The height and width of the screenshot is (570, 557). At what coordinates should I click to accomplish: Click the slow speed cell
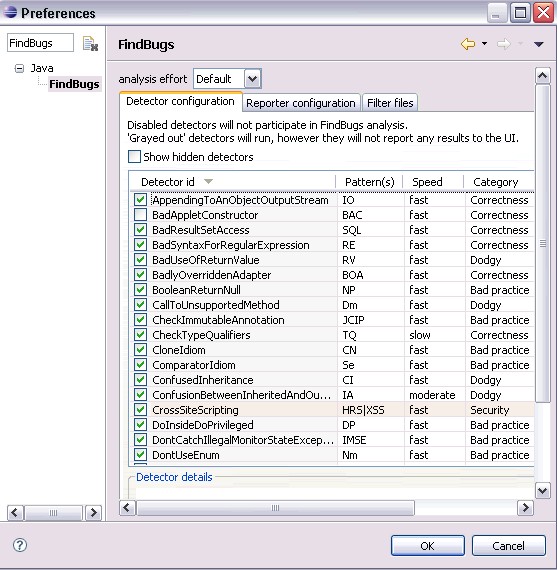click(420, 335)
